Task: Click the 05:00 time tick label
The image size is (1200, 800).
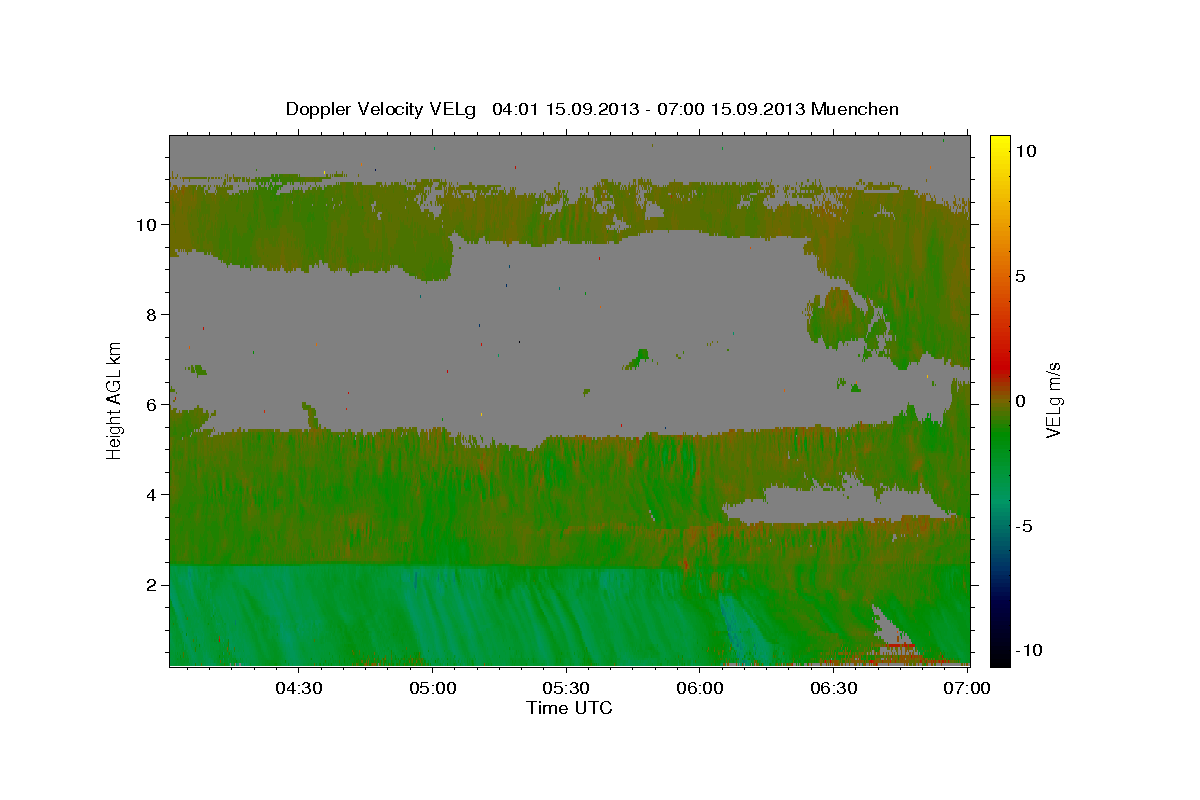Action: click(432, 687)
